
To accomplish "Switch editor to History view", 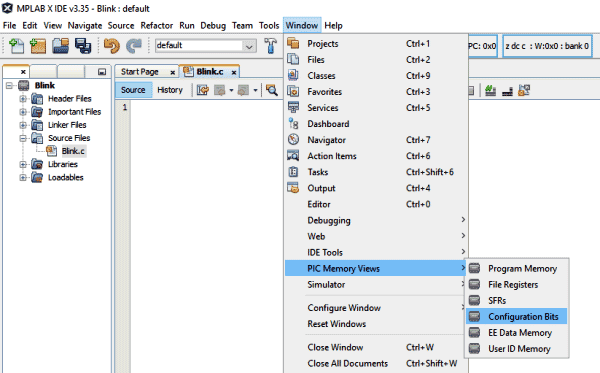I will click(170, 90).
